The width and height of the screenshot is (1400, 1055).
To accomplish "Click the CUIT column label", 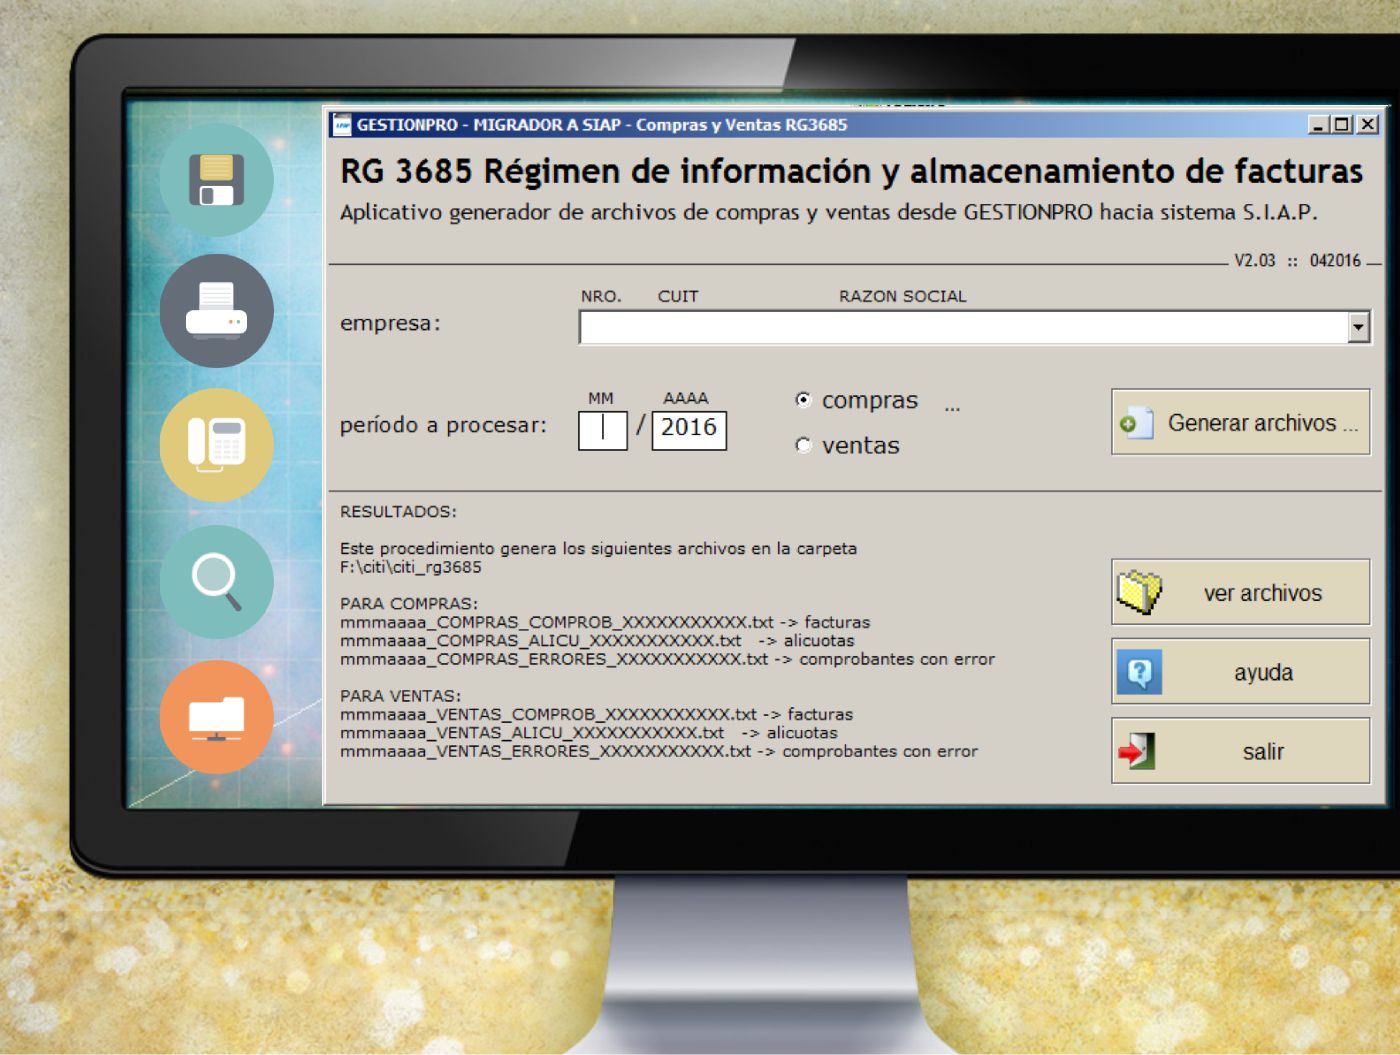I will point(678,296).
